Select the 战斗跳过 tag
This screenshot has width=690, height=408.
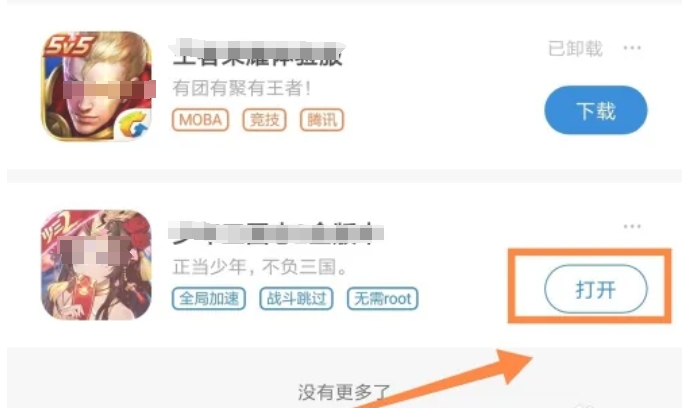(296, 298)
